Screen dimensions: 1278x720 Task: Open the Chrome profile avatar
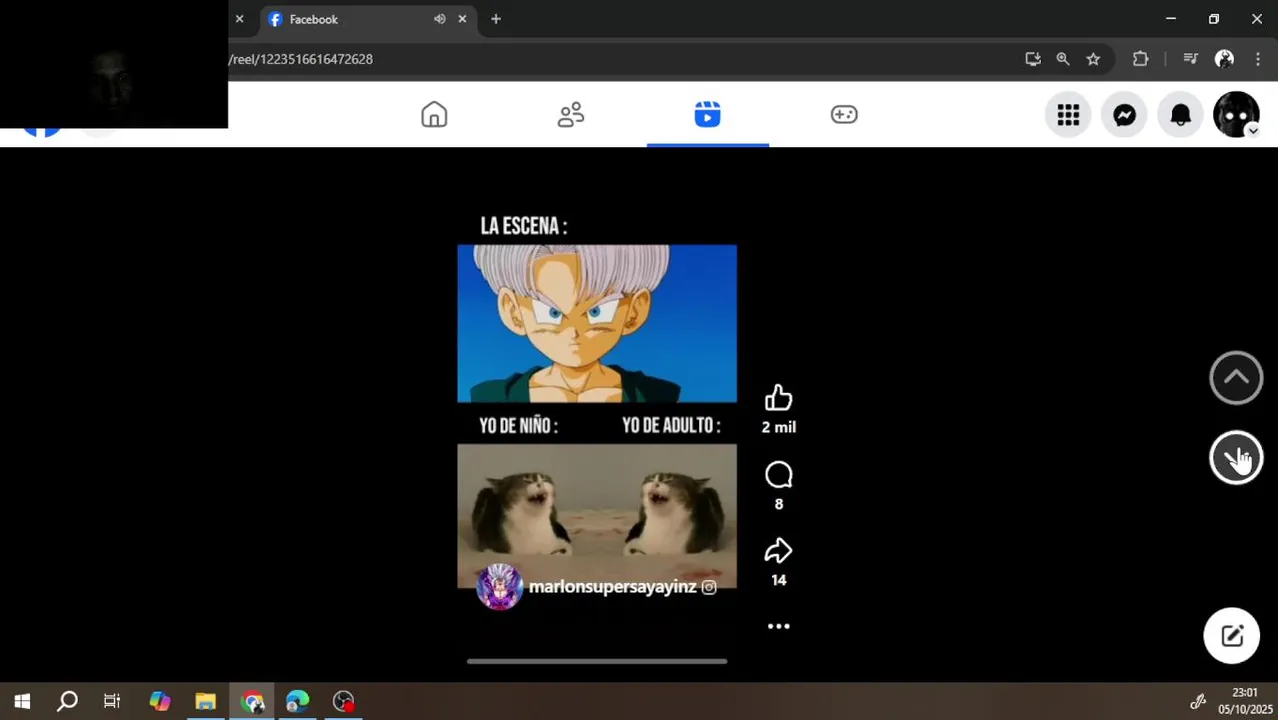pyautogui.click(x=1224, y=59)
